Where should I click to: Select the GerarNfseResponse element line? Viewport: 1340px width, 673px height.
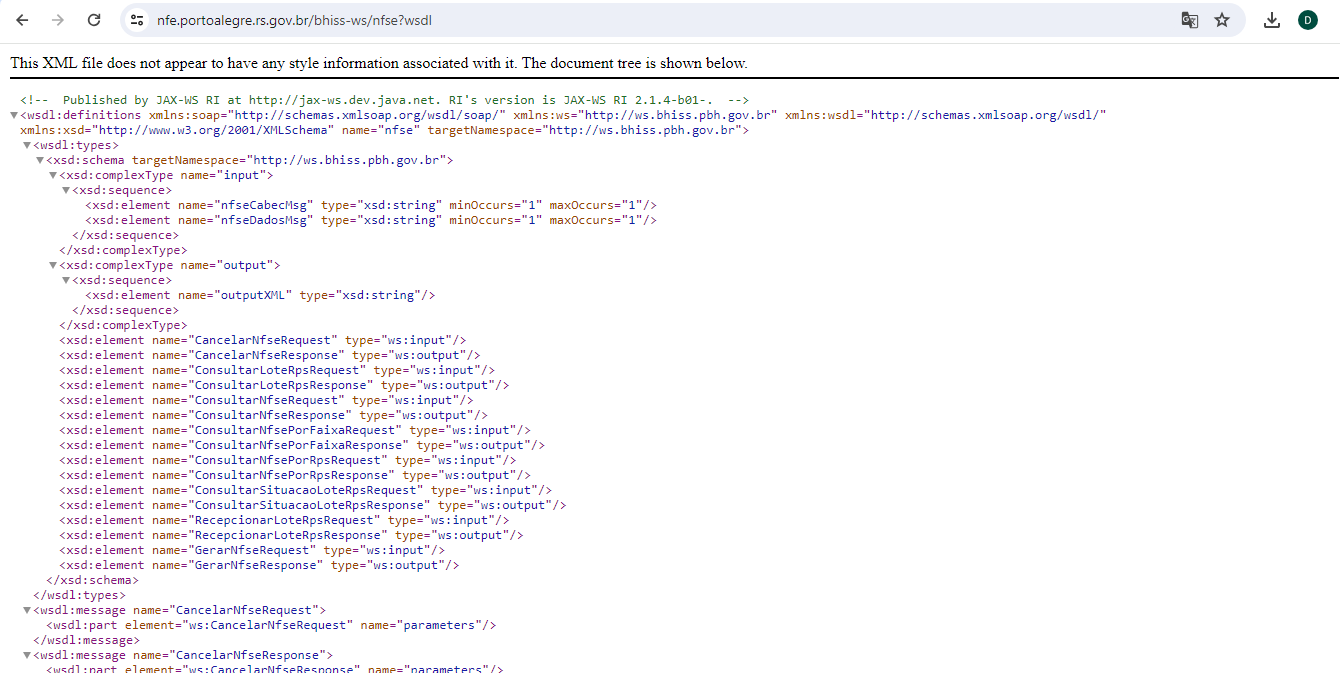[259, 565]
